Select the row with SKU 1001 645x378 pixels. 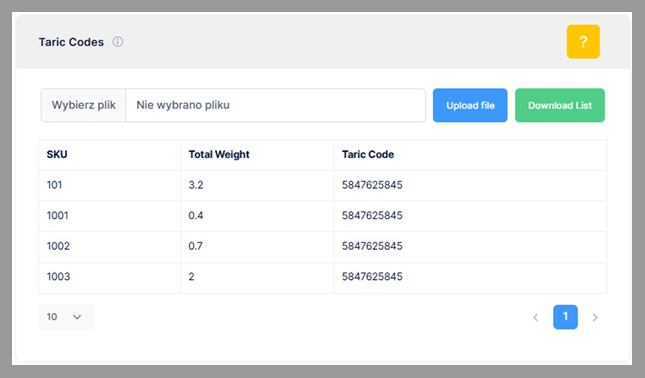[323, 216]
